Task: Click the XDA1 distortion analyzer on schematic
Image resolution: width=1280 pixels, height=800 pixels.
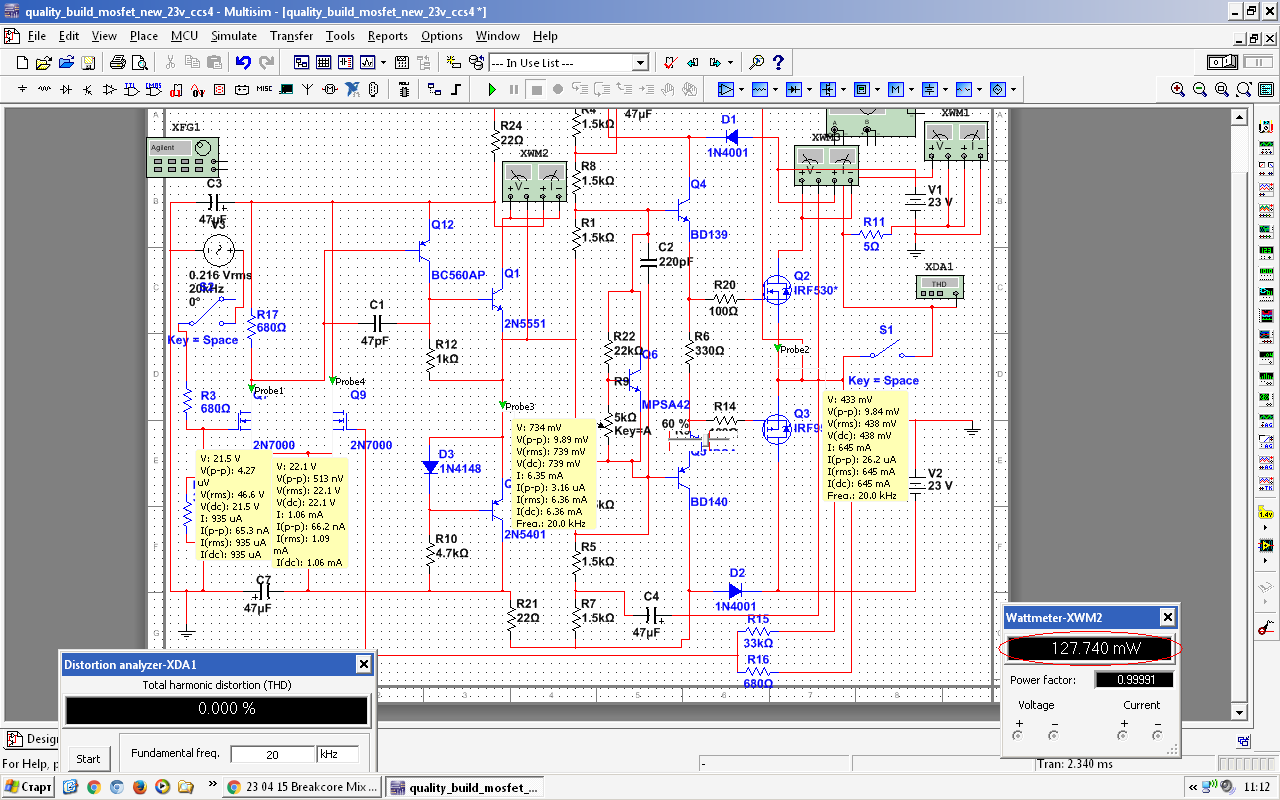Action: [x=940, y=288]
